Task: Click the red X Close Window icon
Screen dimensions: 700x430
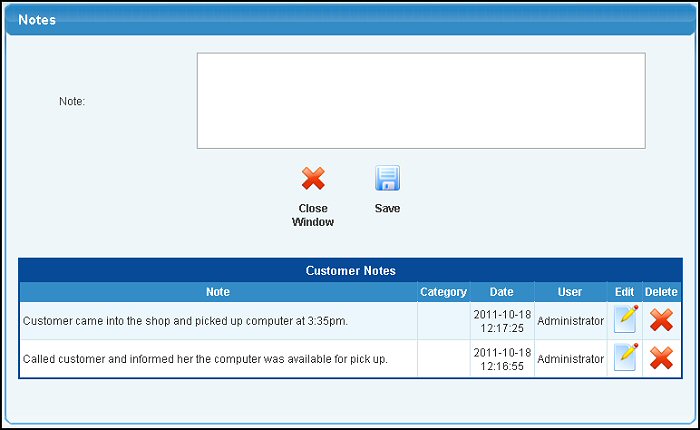Action: (x=313, y=178)
